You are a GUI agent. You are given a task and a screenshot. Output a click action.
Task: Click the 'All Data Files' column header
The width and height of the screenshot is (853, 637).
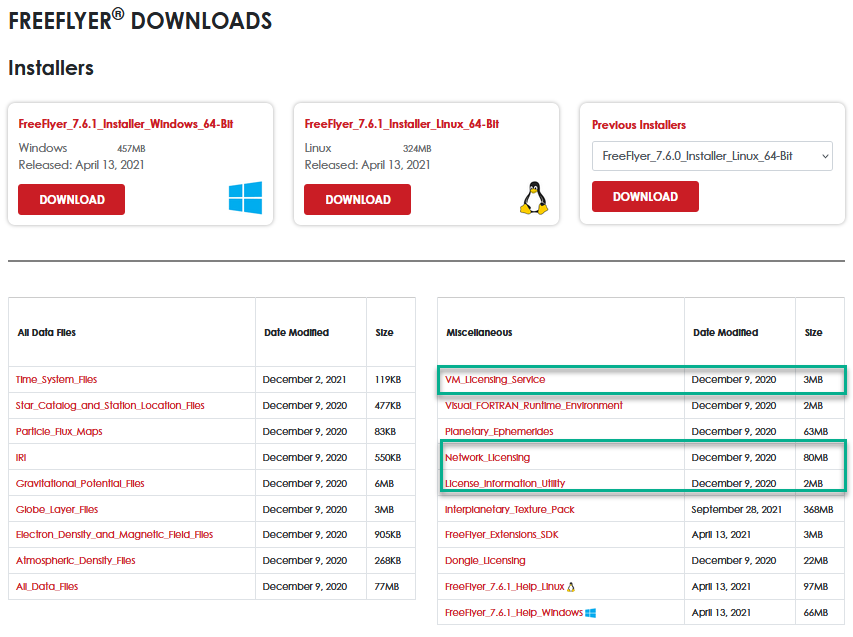pos(47,332)
